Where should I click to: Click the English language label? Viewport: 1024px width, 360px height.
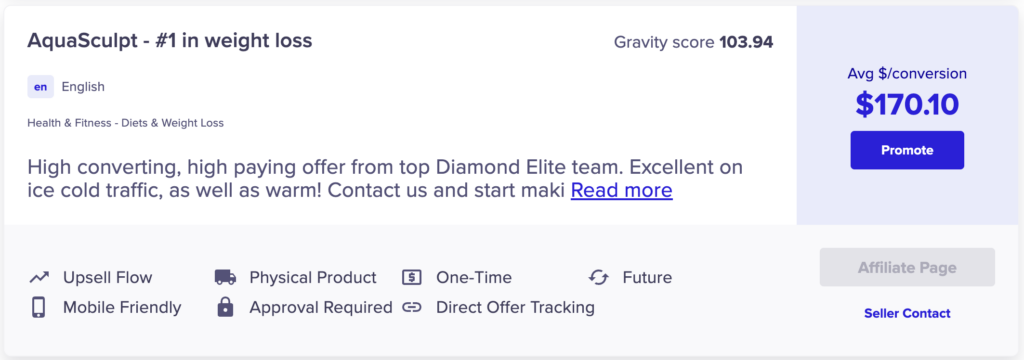click(83, 87)
